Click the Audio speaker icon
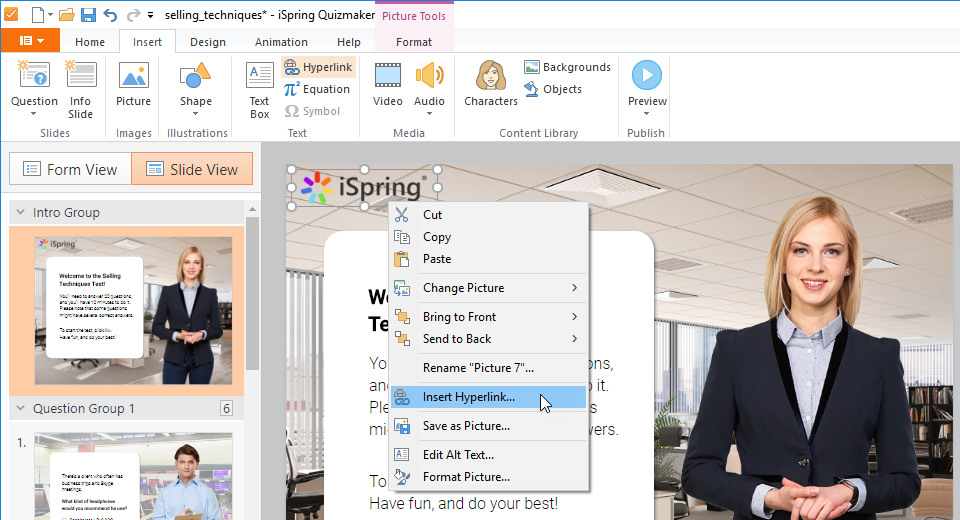 (429, 76)
